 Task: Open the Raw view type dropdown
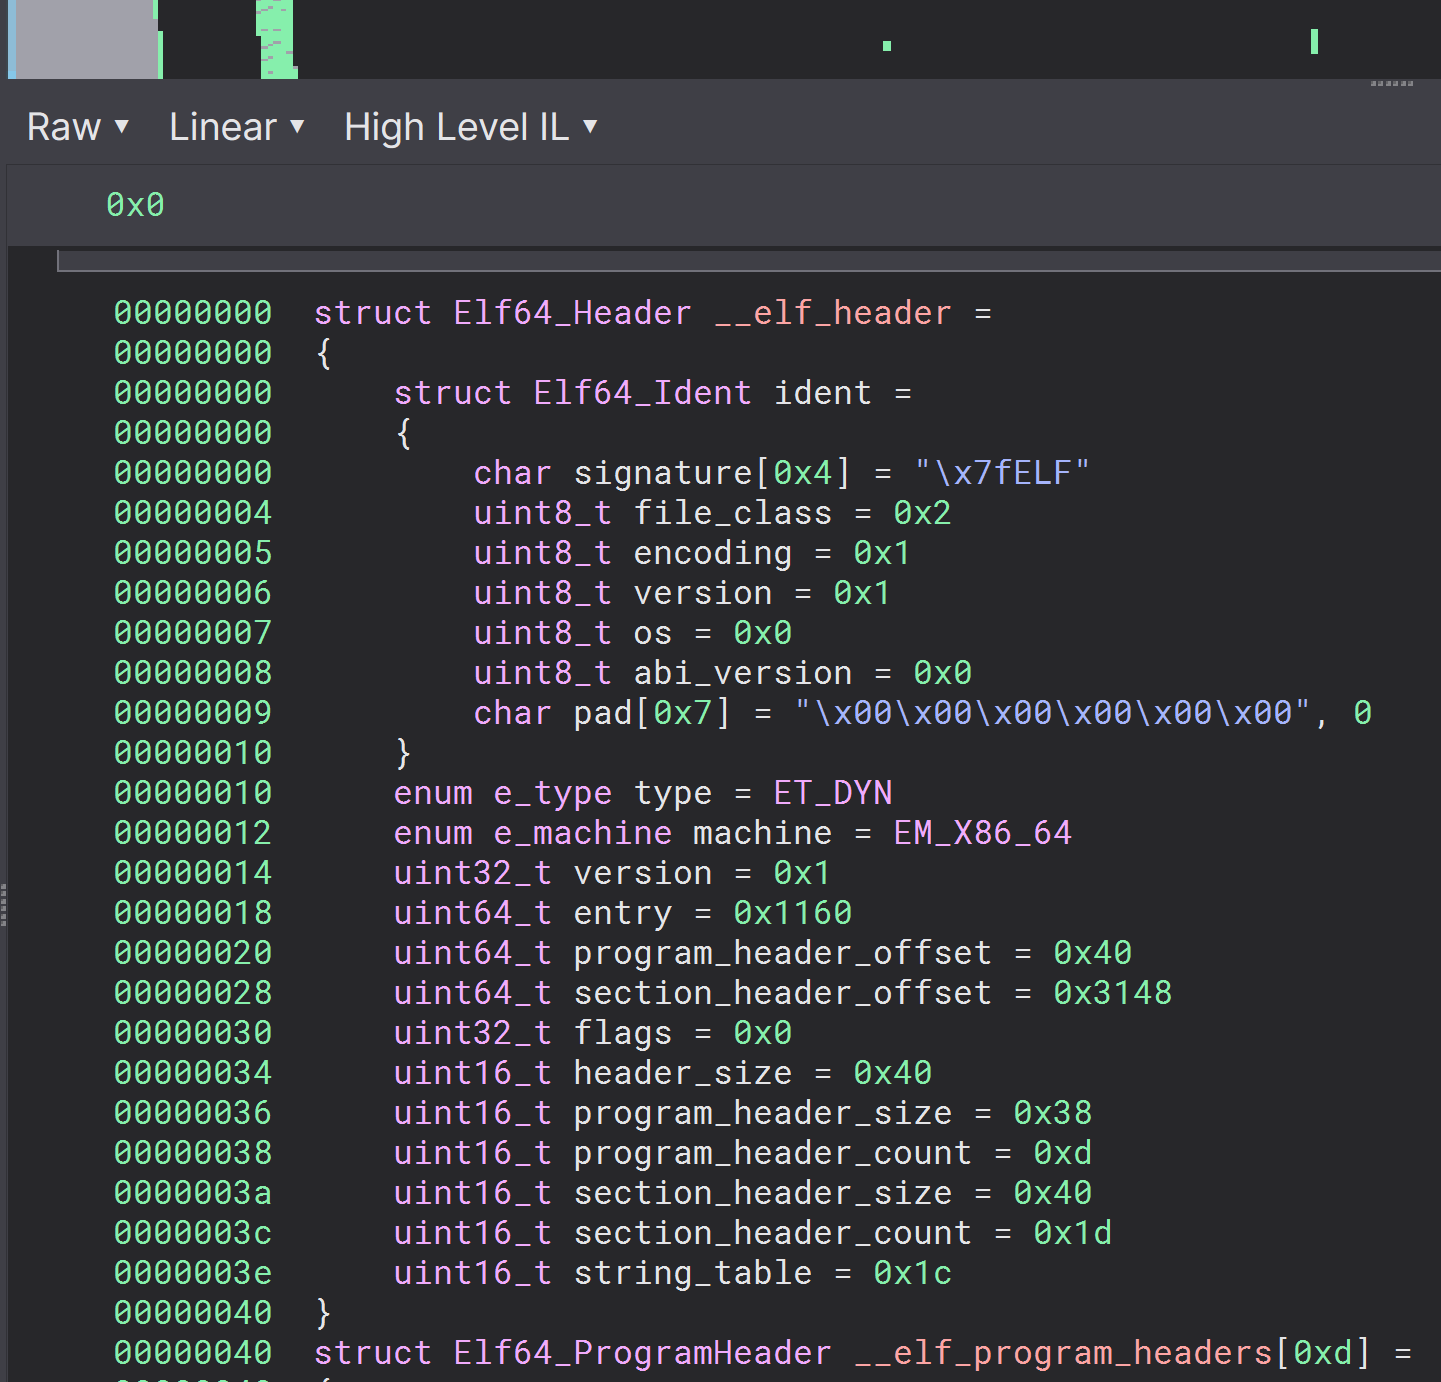coord(78,127)
